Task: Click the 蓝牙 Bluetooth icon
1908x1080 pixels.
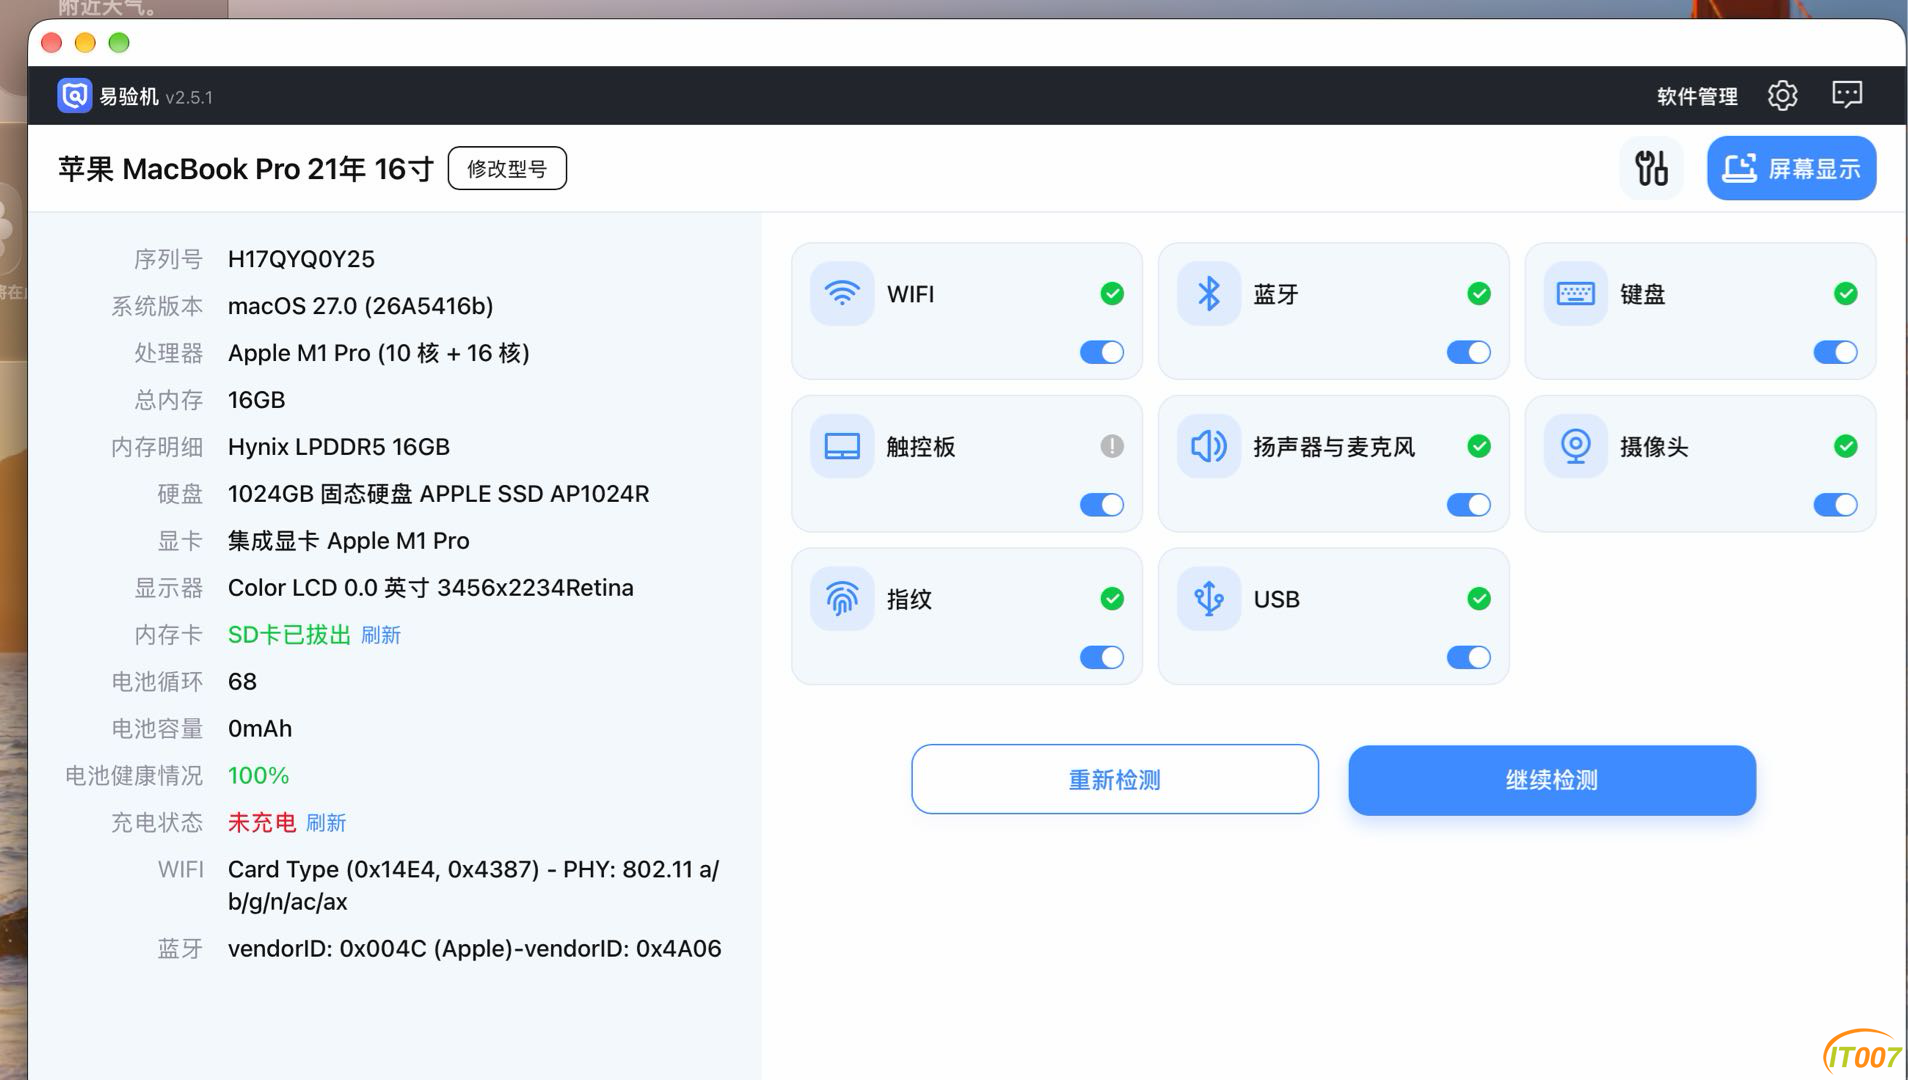Action: click(x=1209, y=294)
